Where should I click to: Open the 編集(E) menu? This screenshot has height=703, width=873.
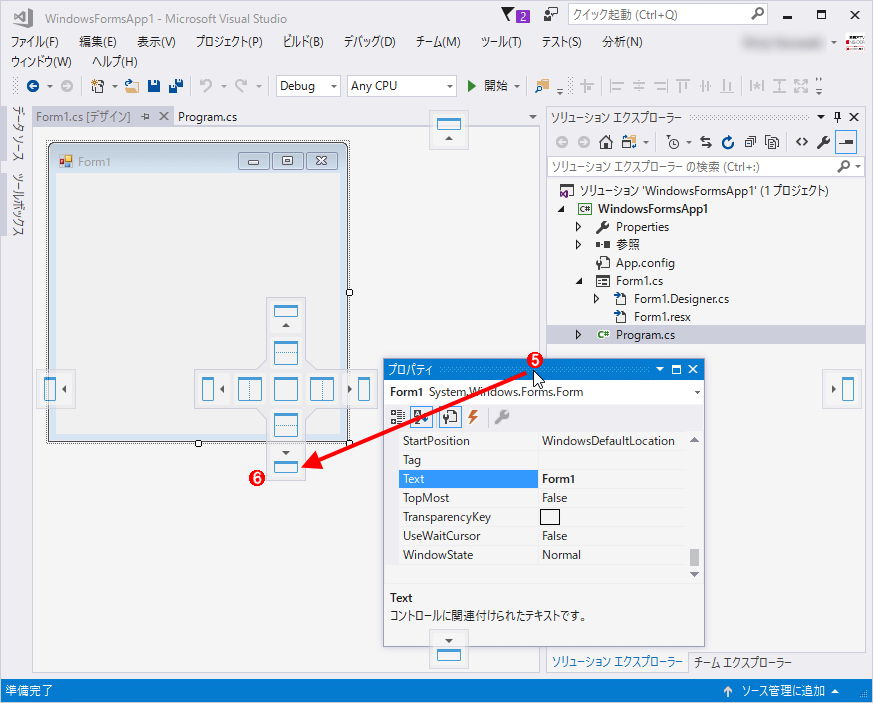tap(98, 42)
